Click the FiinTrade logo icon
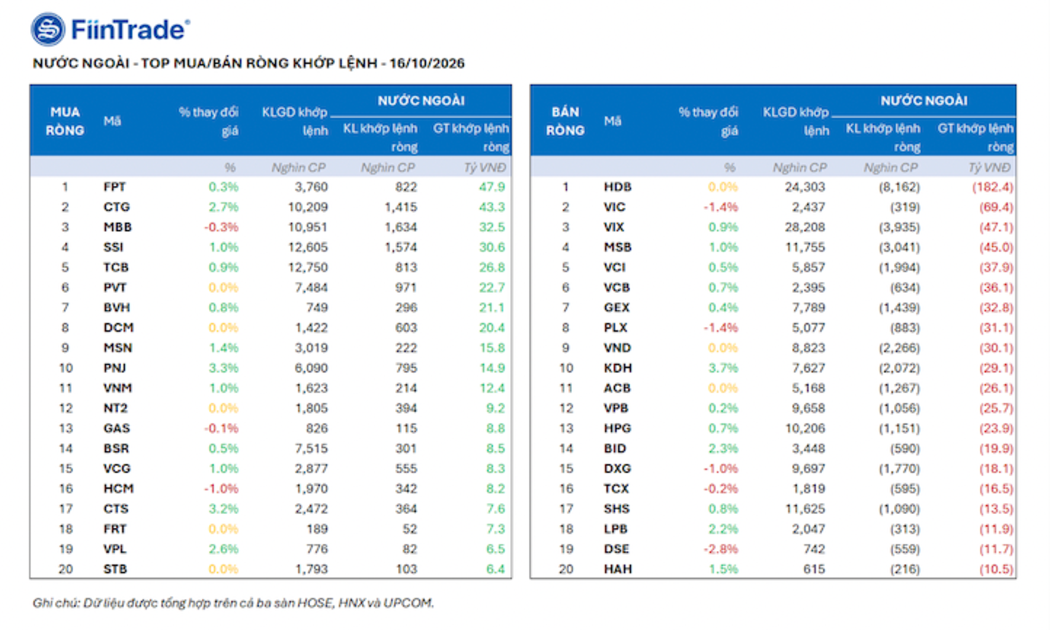This screenshot has width=1050, height=630. [48, 29]
